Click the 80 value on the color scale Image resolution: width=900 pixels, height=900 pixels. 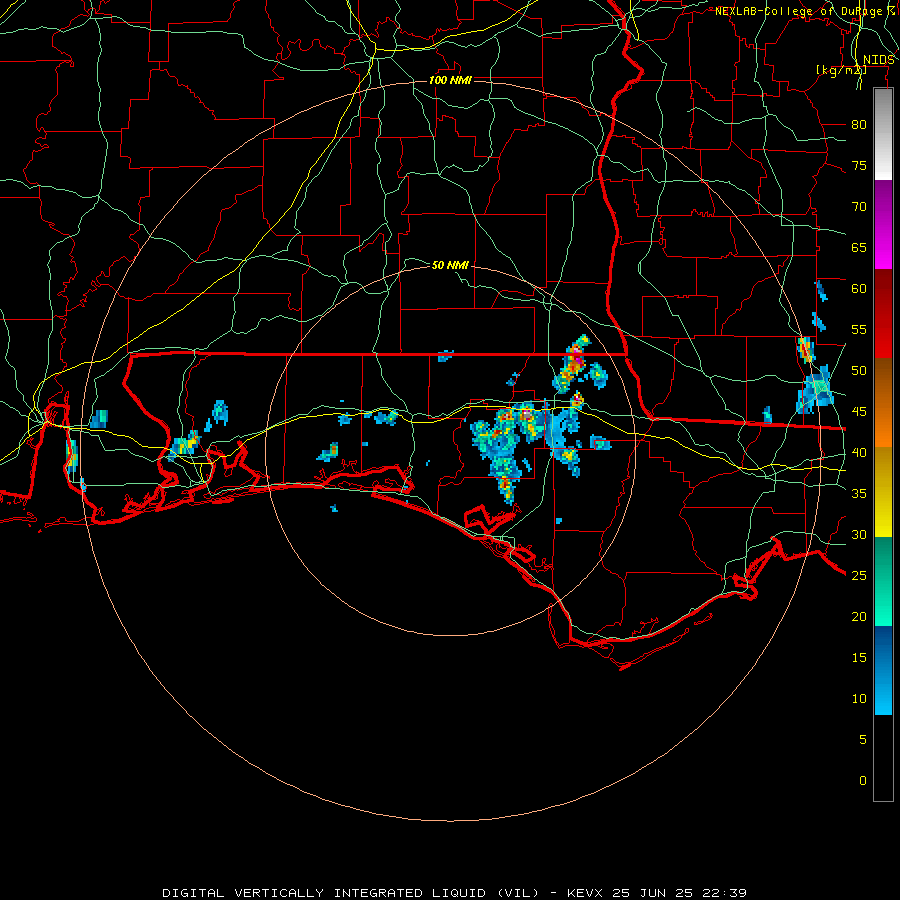(x=859, y=125)
